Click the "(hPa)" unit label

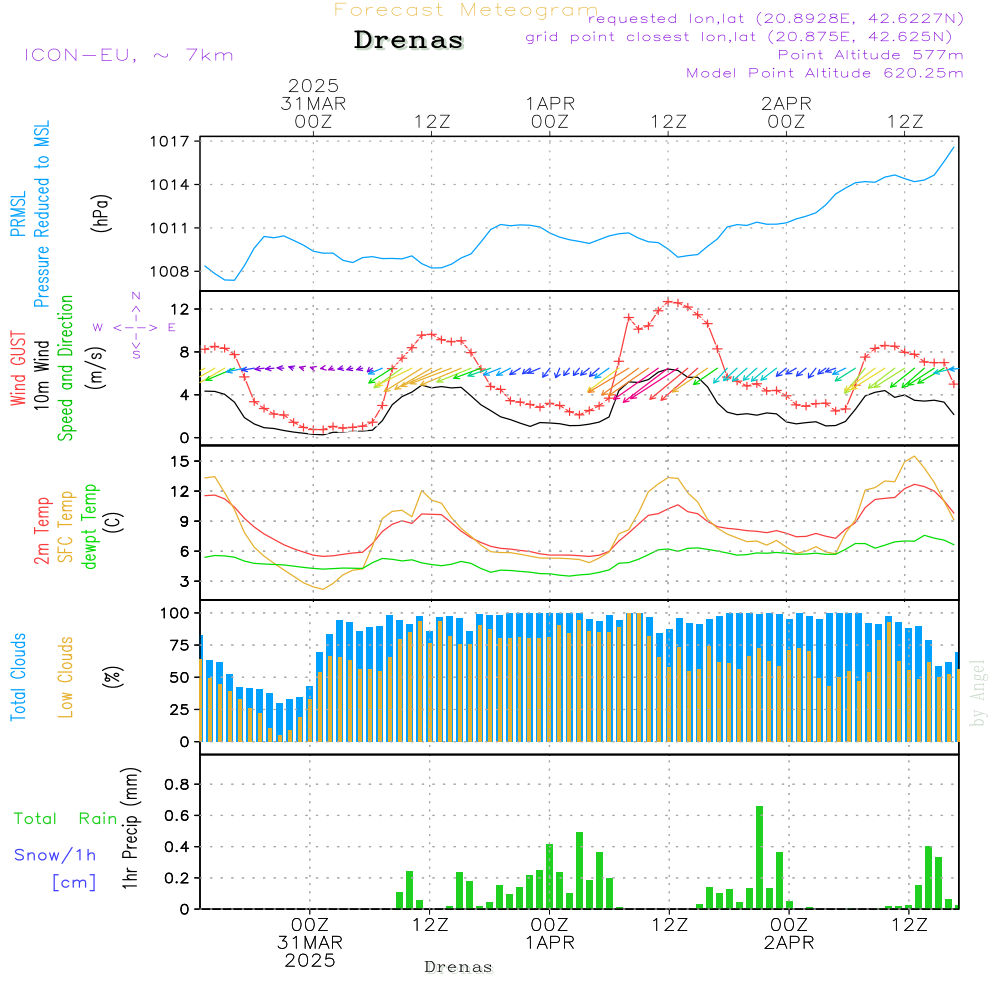point(101,213)
